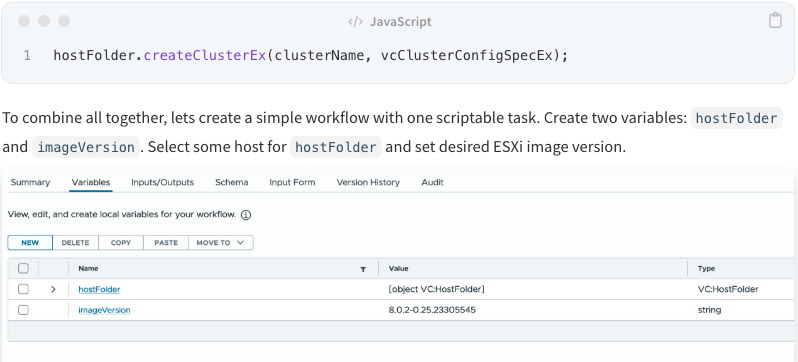Click the NEW variable button

coord(30,243)
